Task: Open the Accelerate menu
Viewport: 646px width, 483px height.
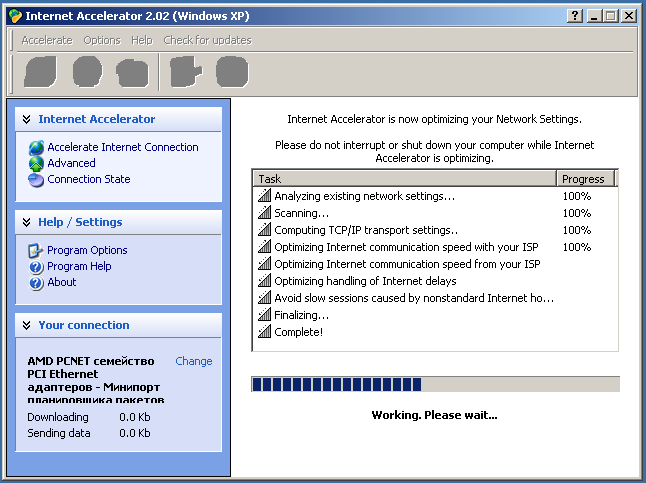Action: (x=47, y=40)
